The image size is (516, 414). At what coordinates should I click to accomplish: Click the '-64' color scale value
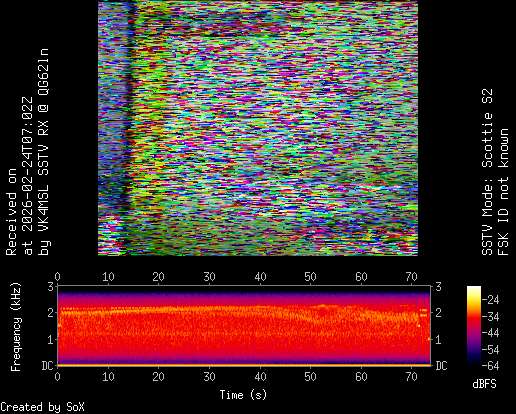click(491, 366)
